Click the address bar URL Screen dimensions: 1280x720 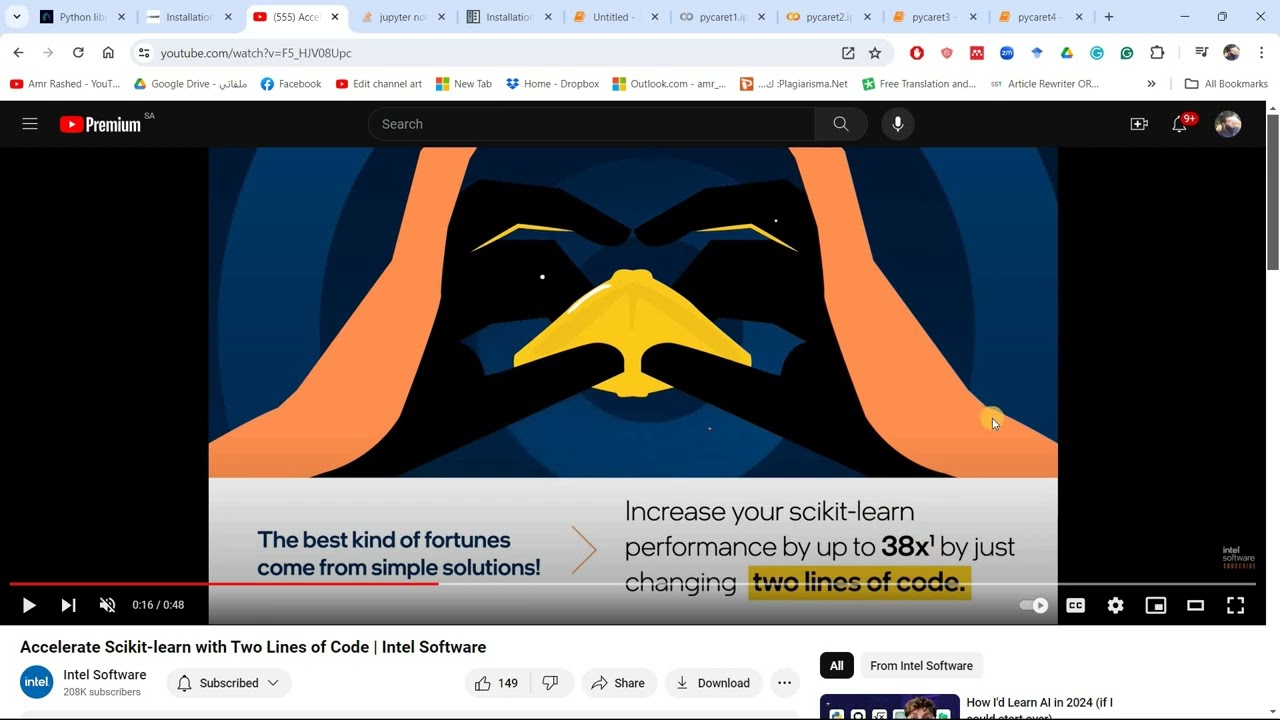click(x=256, y=53)
